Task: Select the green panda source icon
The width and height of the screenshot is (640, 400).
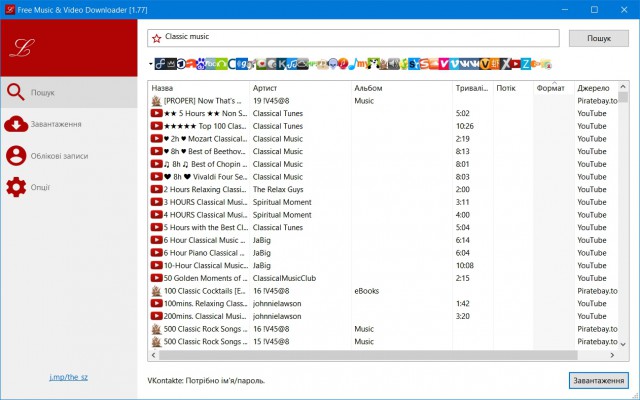Action: (374, 64)
